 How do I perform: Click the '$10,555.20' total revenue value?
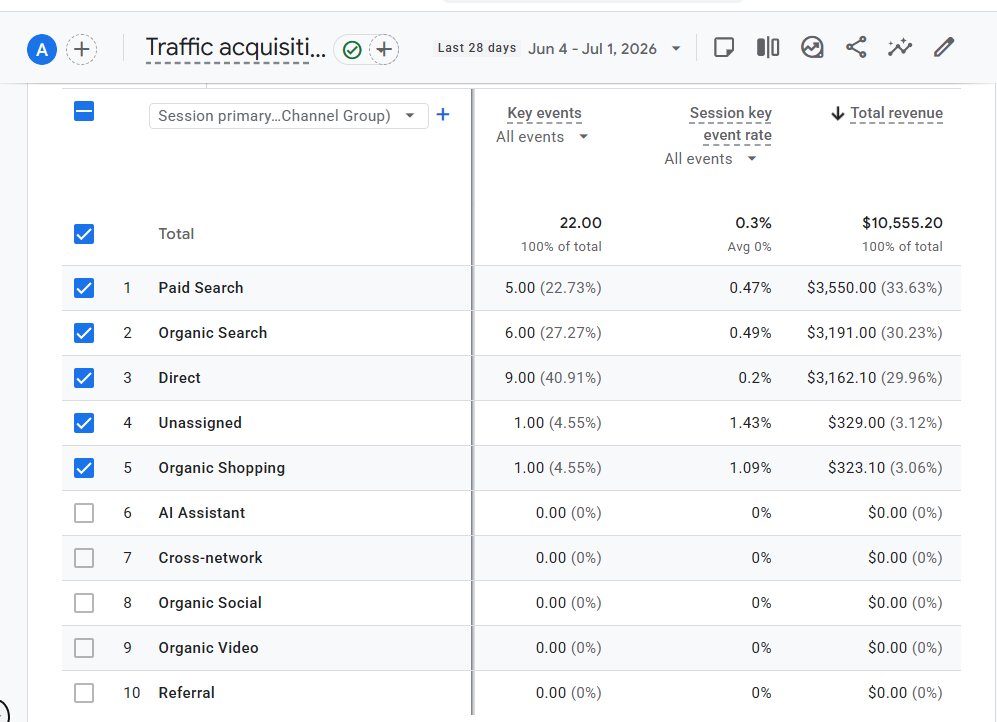(x=902, y=223)
